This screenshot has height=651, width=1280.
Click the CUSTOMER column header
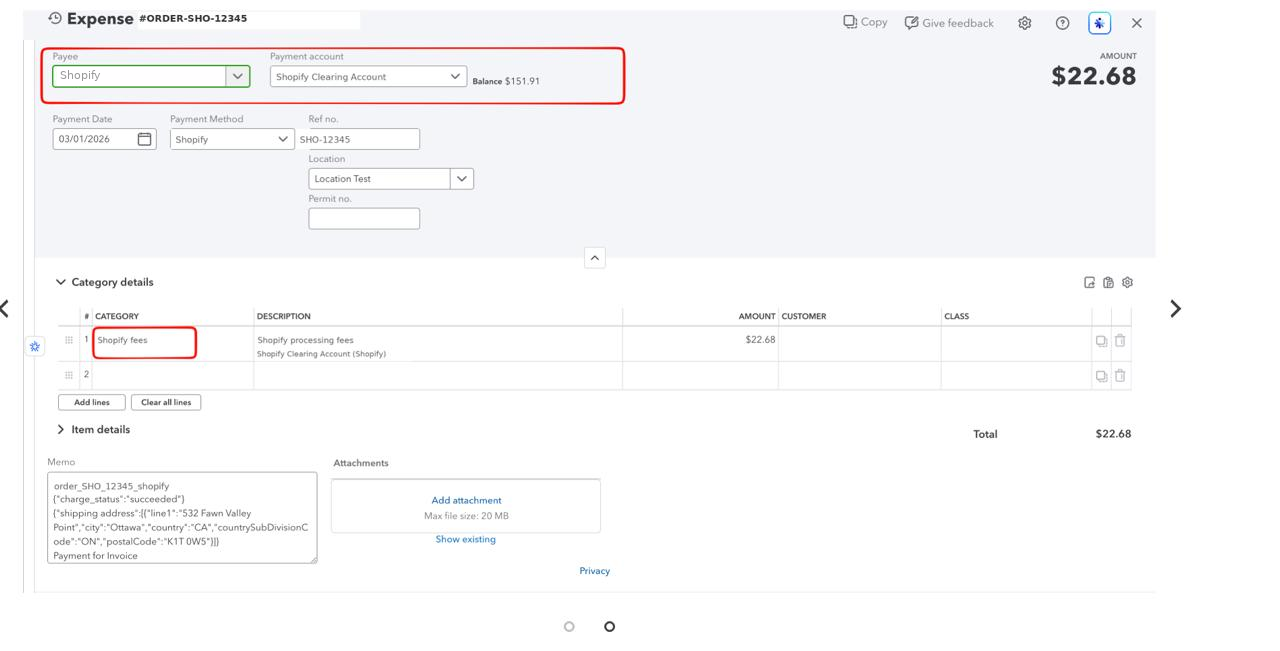(804, 316)
